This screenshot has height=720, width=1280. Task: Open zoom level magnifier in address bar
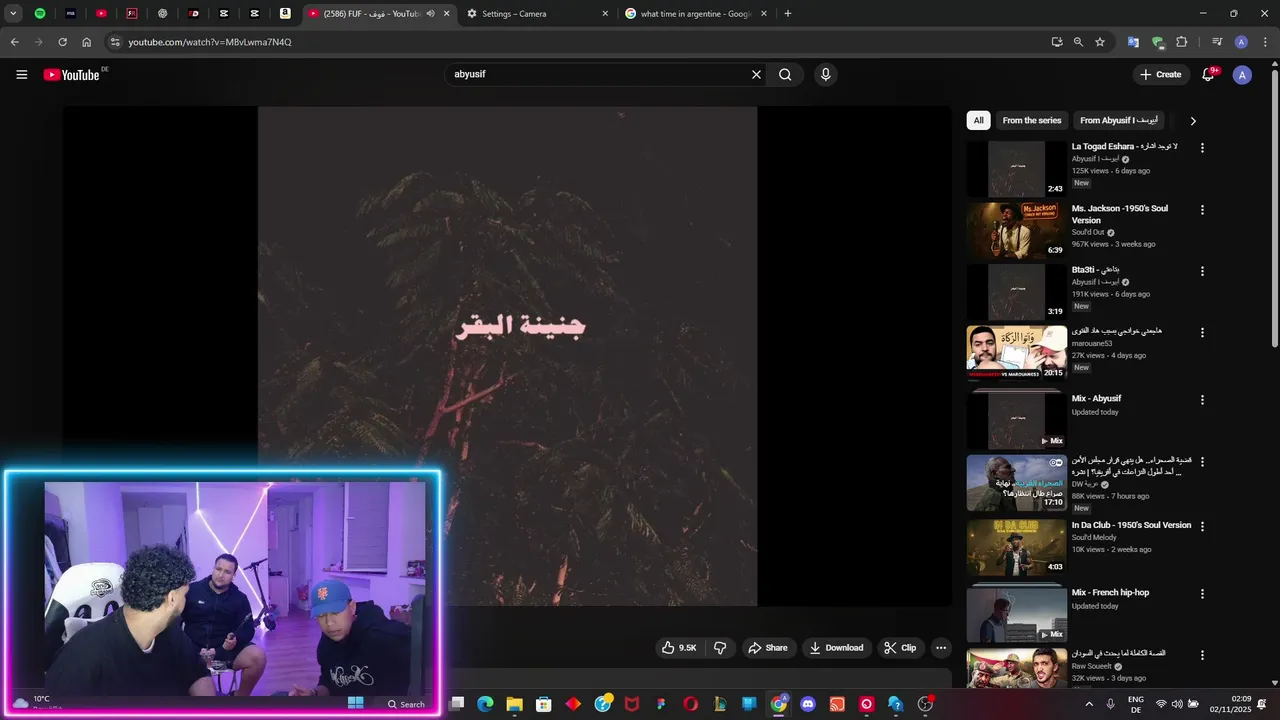[1078, 42]
